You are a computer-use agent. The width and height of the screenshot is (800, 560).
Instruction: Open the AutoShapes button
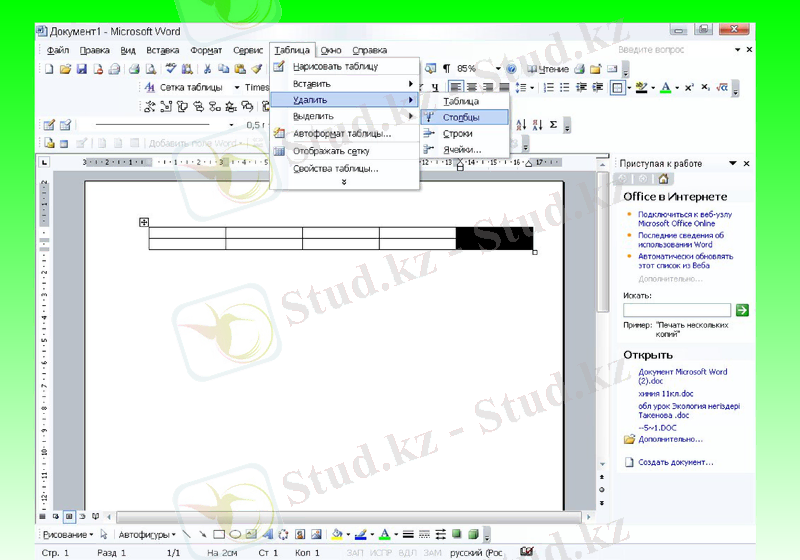(x=146, y=534)
